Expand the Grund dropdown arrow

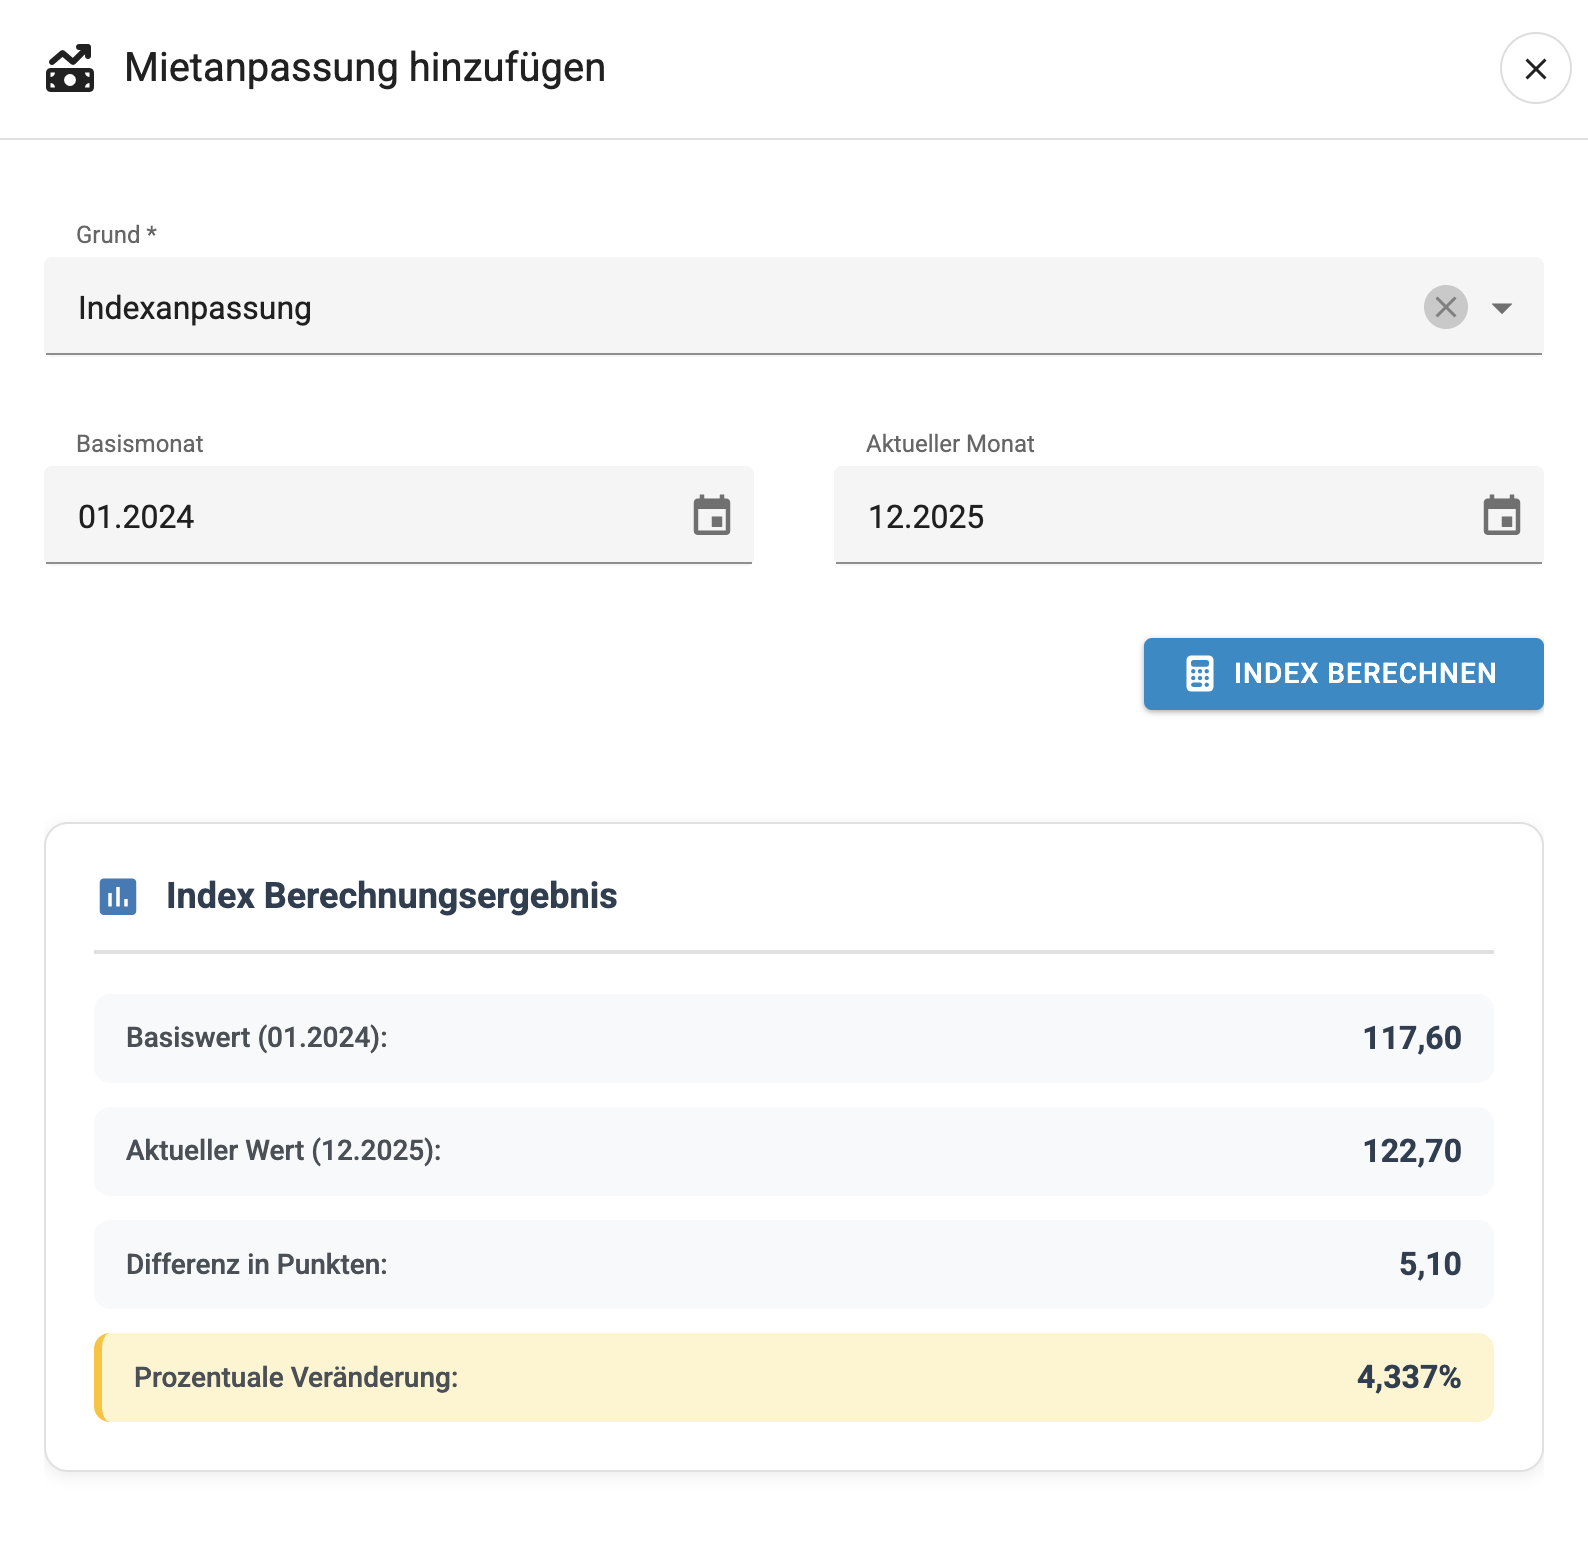(1501, 308)
